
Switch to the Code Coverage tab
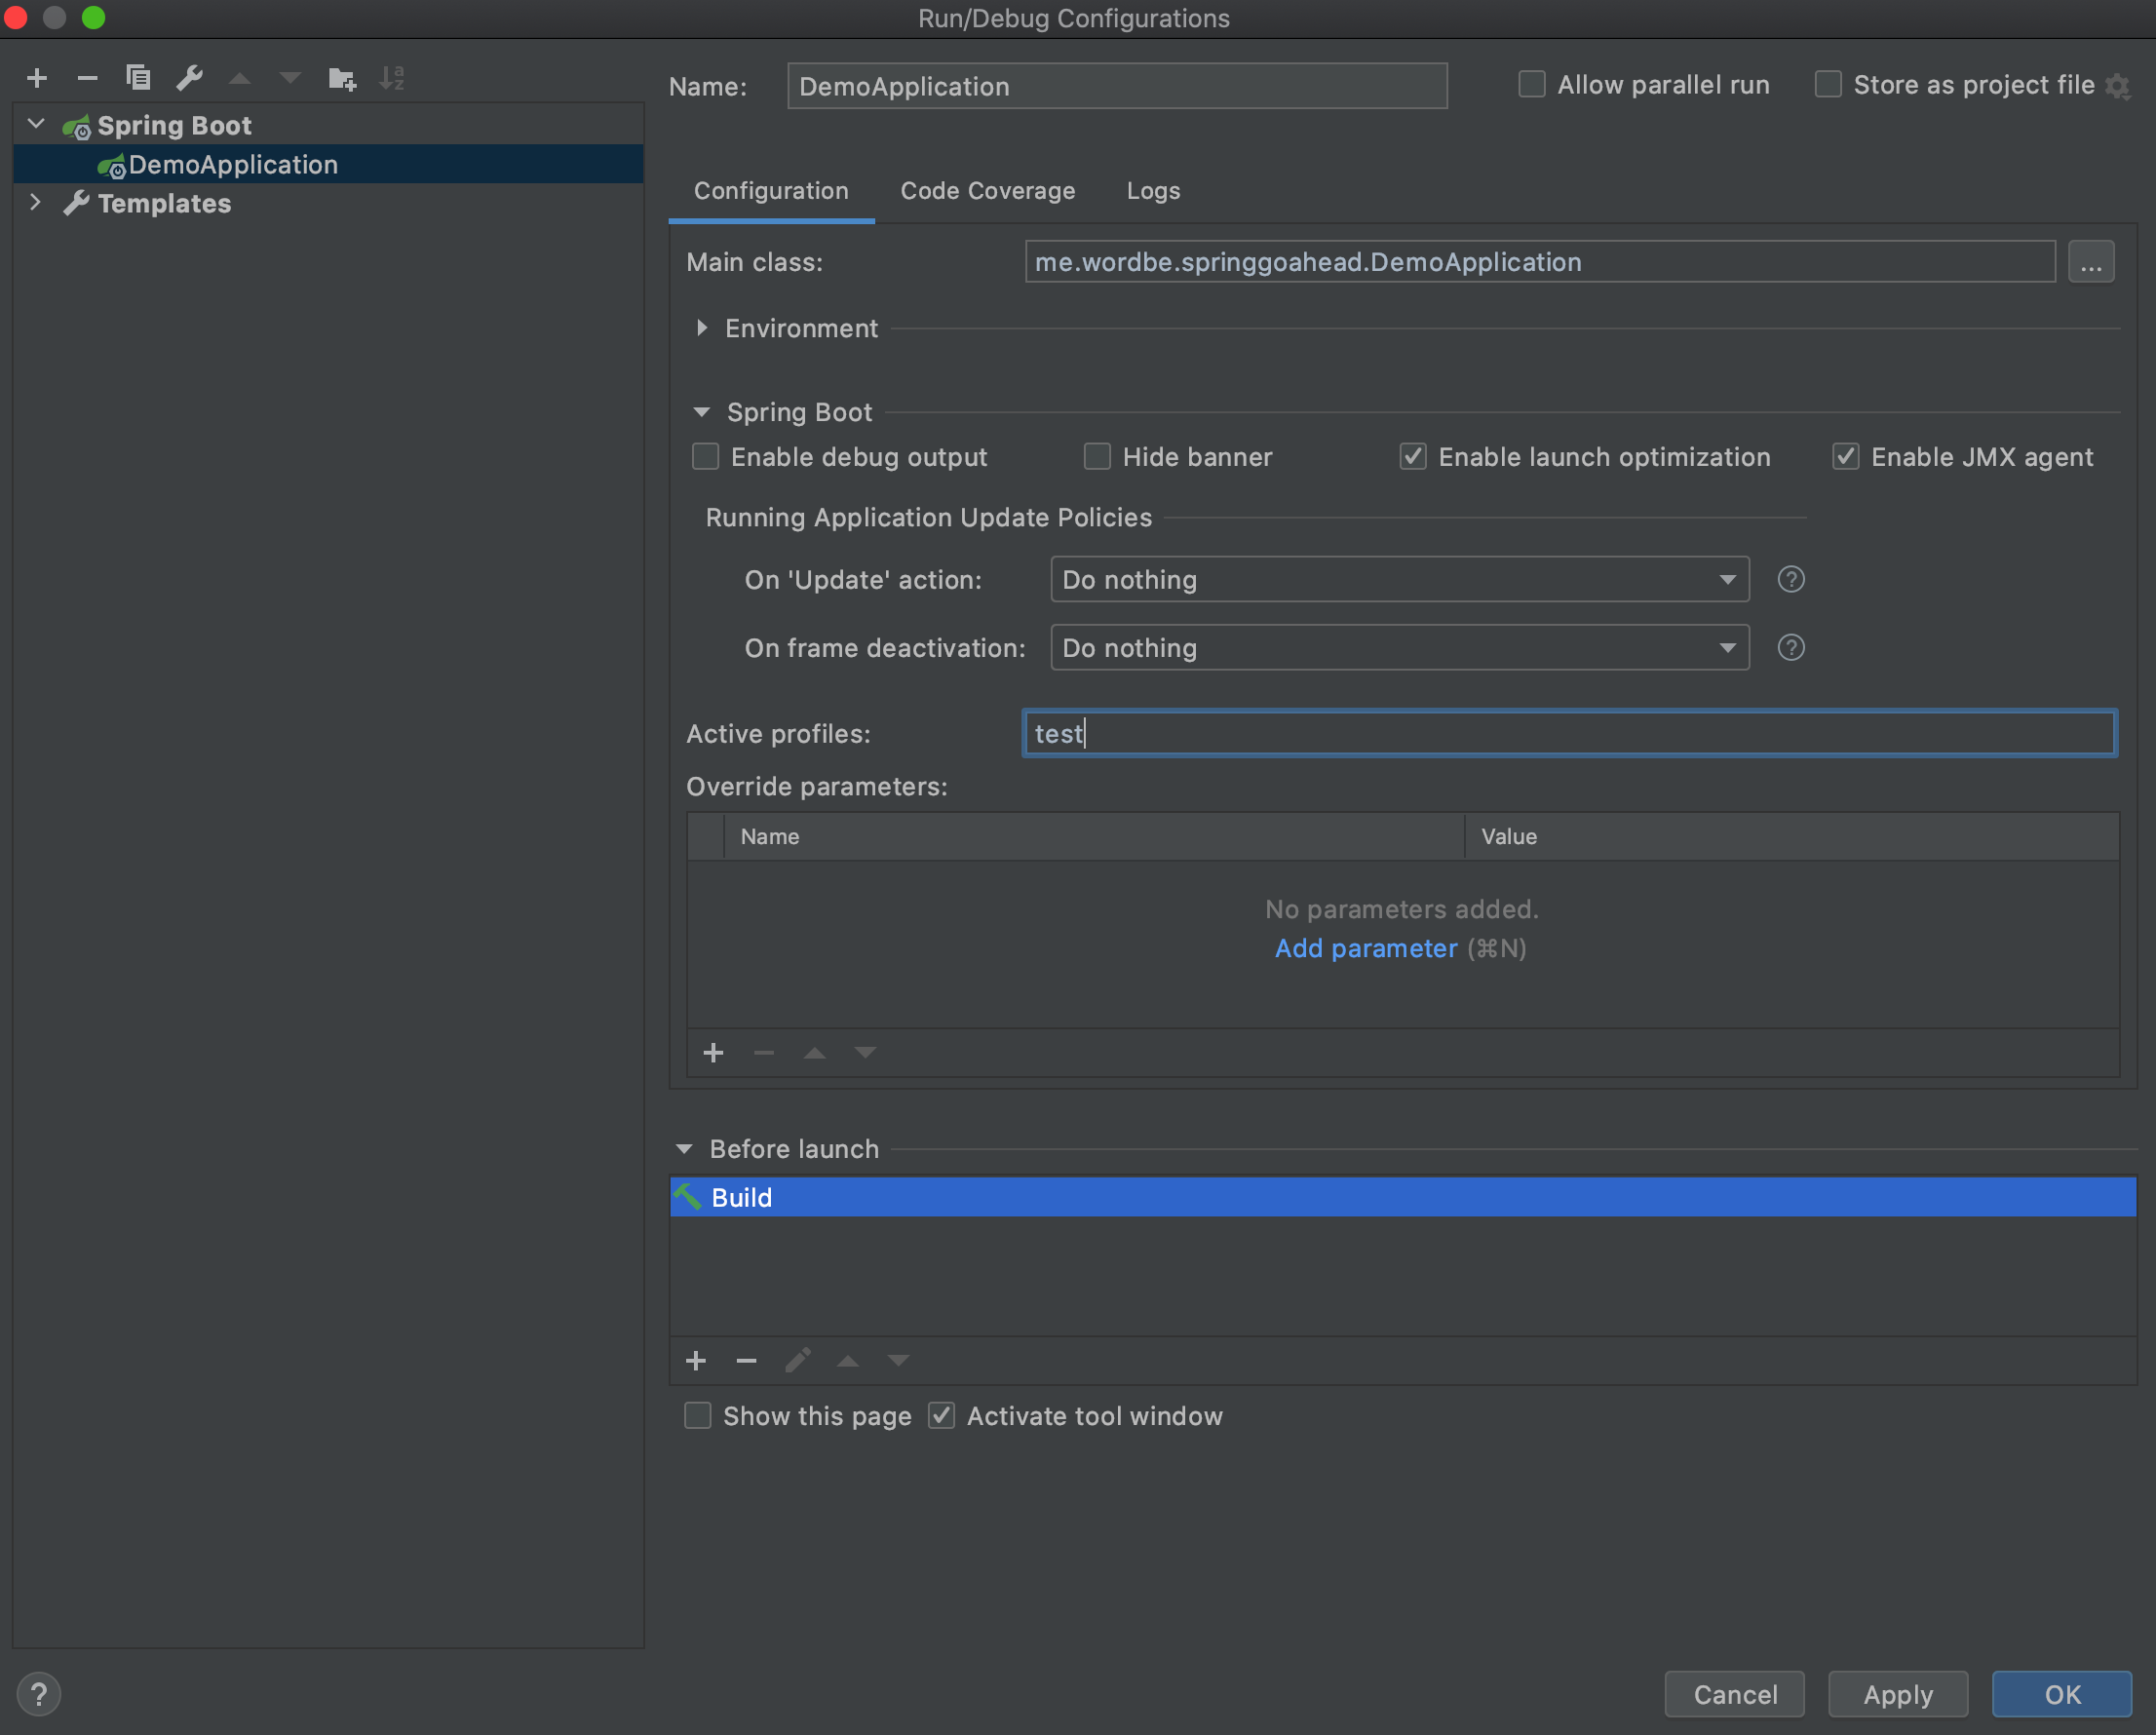987,191
